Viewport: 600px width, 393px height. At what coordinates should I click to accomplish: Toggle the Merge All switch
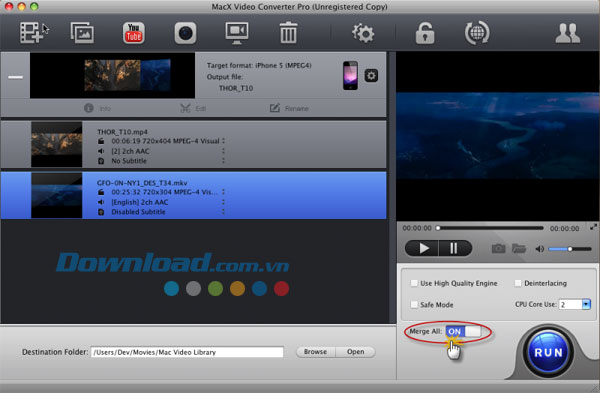(x=463, y=331)
